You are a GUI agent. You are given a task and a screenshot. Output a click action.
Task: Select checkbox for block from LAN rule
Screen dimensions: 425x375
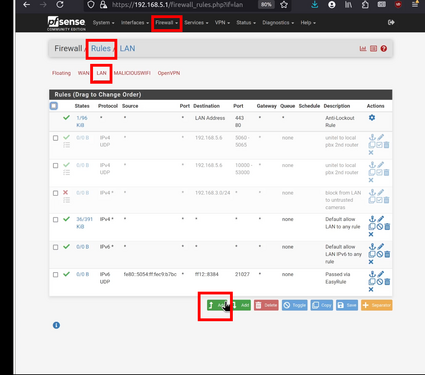[x=56, y=193]
